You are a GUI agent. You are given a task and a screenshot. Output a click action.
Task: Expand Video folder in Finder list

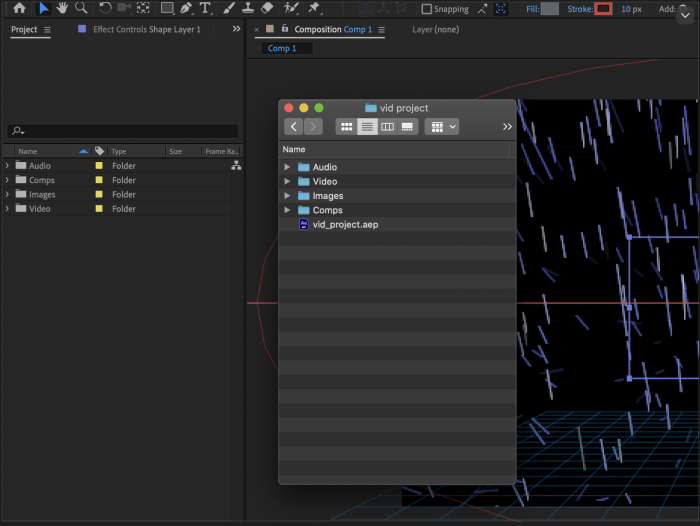click(x=287, y=181)
